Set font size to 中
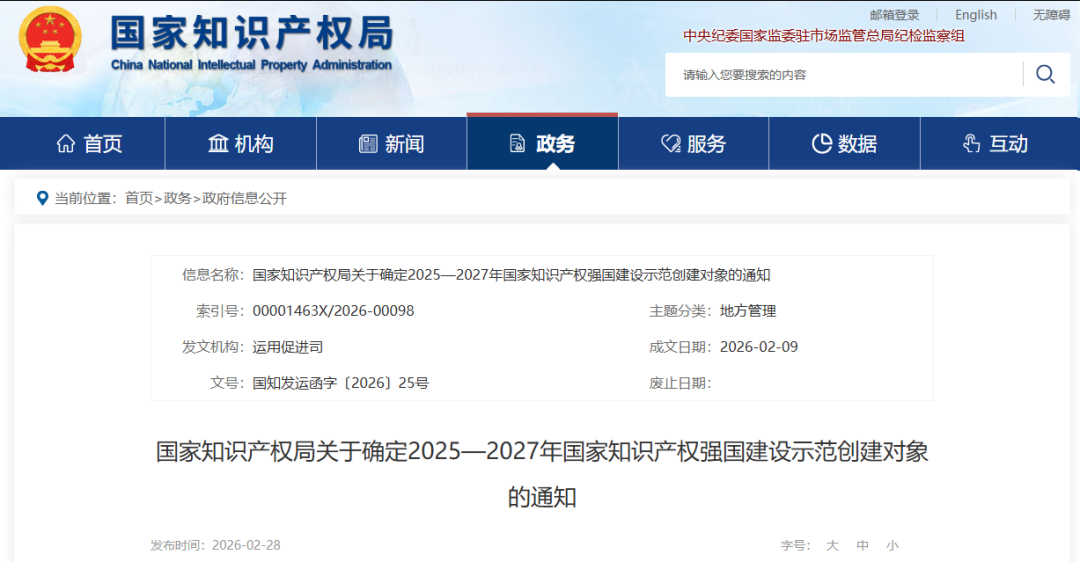This screenshot has width=1080, height=562. [x=862, y=545]
